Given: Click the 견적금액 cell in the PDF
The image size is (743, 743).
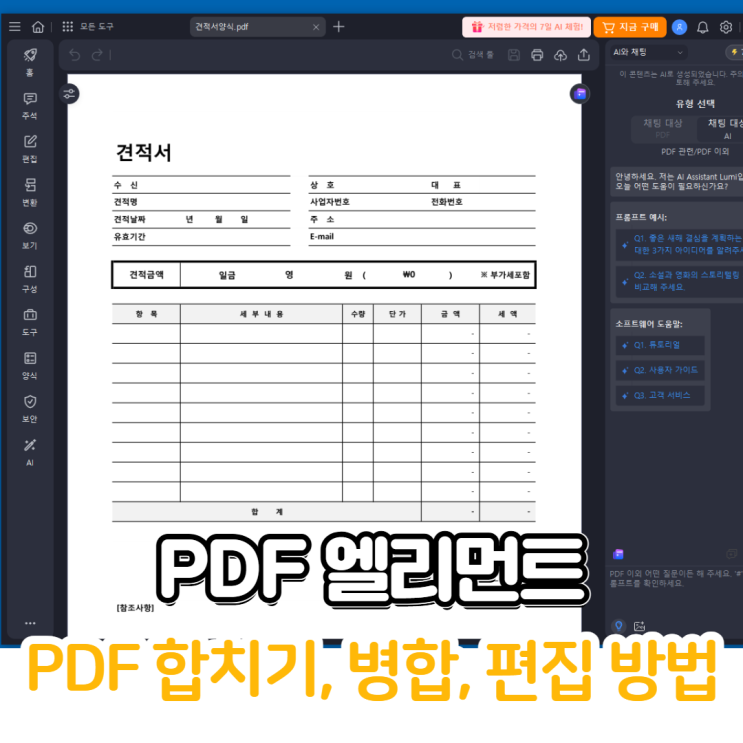Looking at the screenshot, I should point(146,275).
